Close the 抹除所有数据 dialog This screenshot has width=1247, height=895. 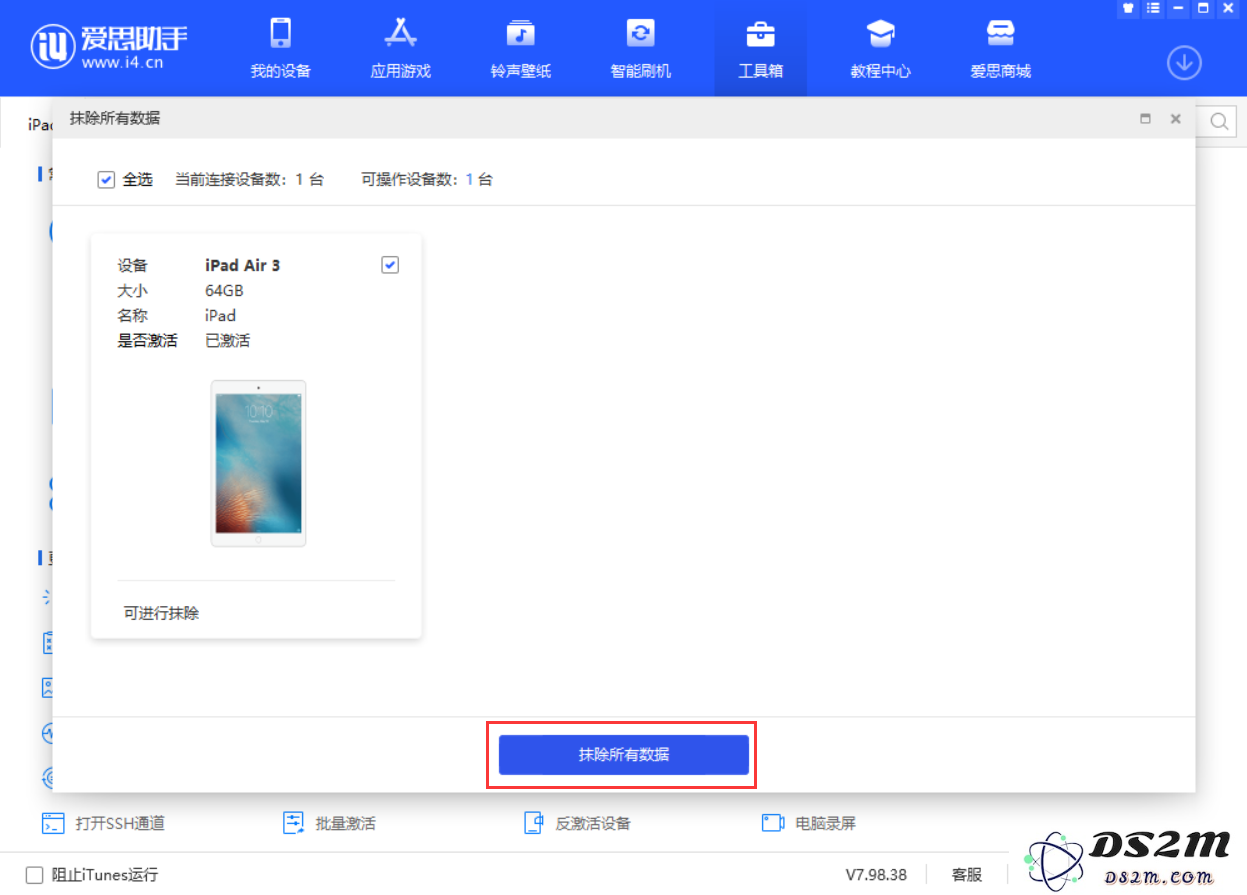point(1176,119)
